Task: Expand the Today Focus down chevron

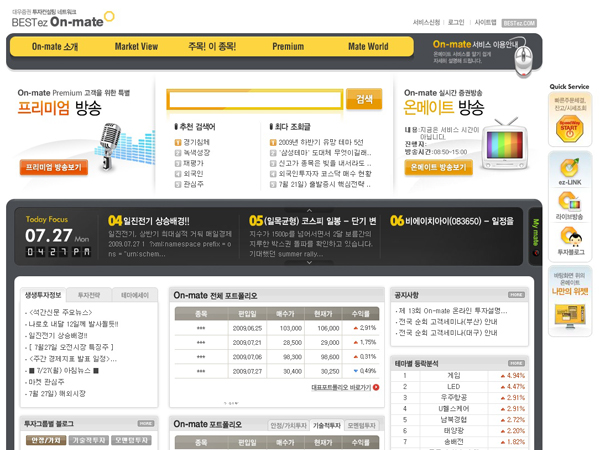Action: pyautogui.click(x=309, y=263)
